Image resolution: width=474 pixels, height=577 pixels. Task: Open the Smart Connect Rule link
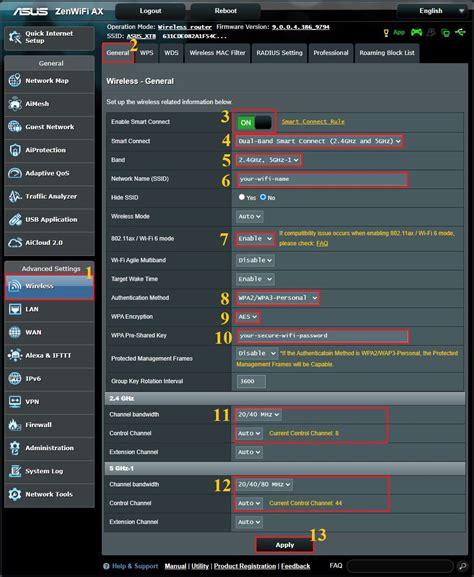click(313, 122)
